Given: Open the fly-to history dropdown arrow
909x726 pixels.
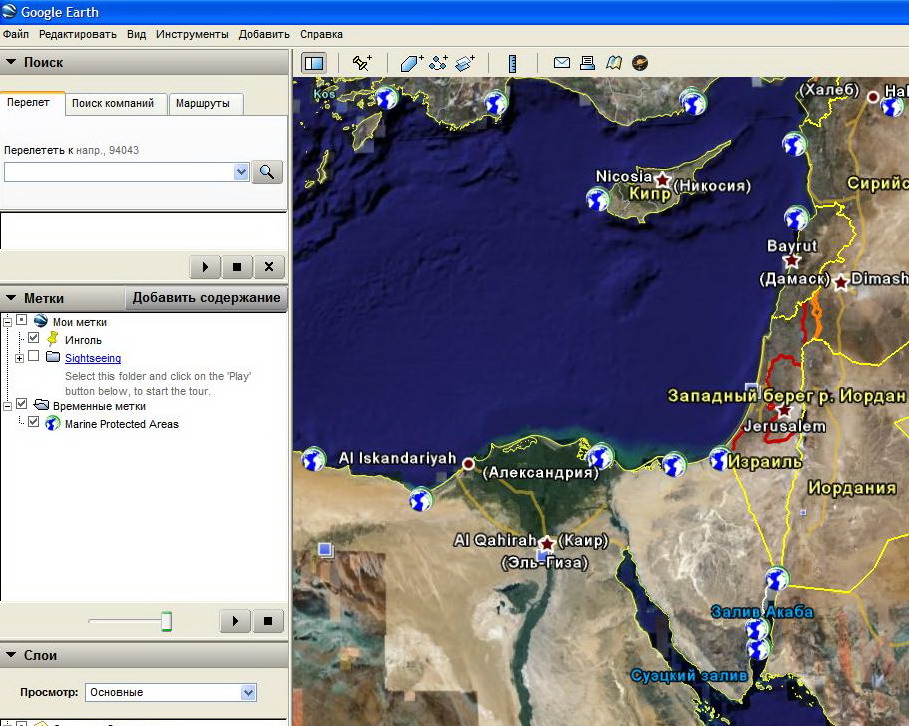Looking at the screenshot, I should (241, 172).
